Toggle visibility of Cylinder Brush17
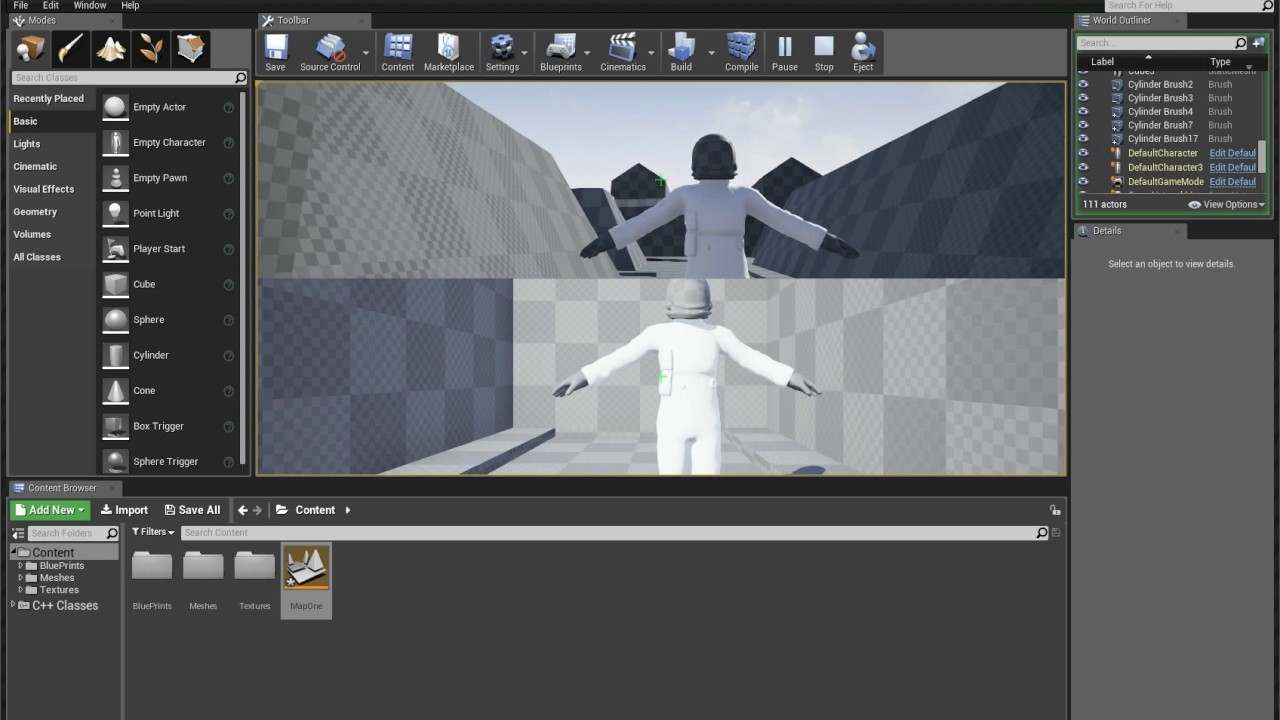 pos(1082,139)
